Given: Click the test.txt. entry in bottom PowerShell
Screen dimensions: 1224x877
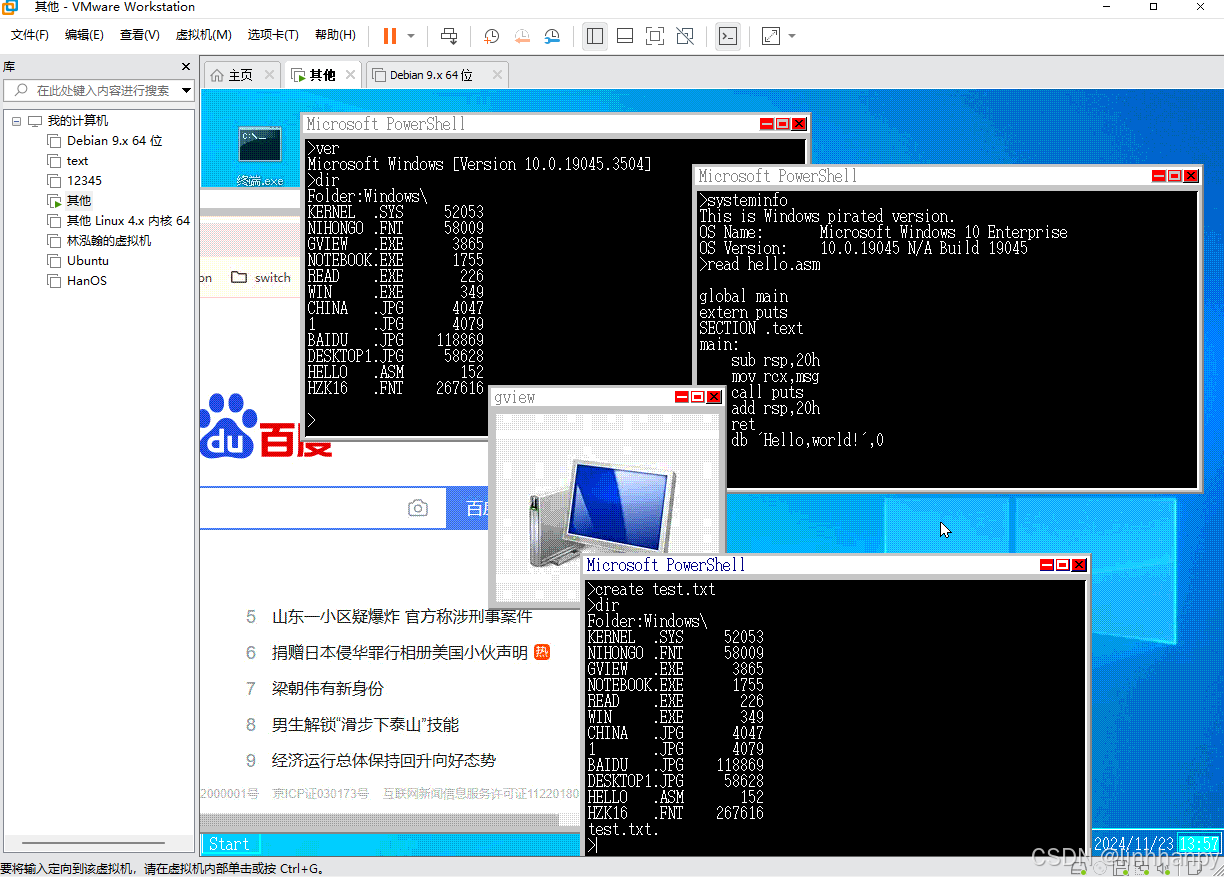Looking at the screenshot, I should tap(624, 830).
